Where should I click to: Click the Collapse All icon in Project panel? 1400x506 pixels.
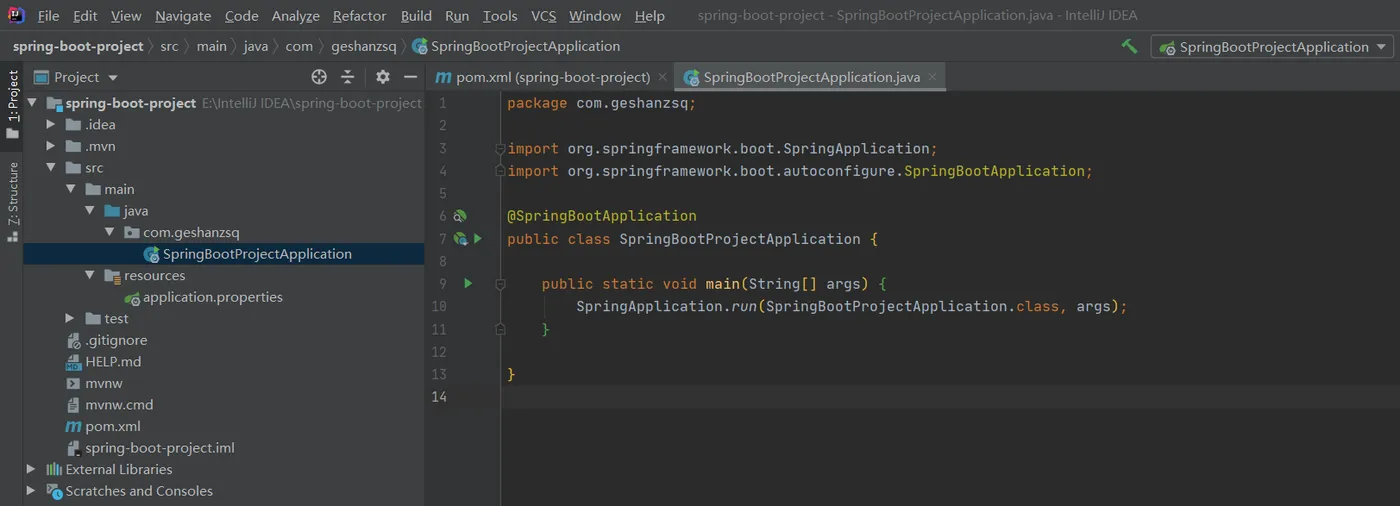click(x=348, y=77)
